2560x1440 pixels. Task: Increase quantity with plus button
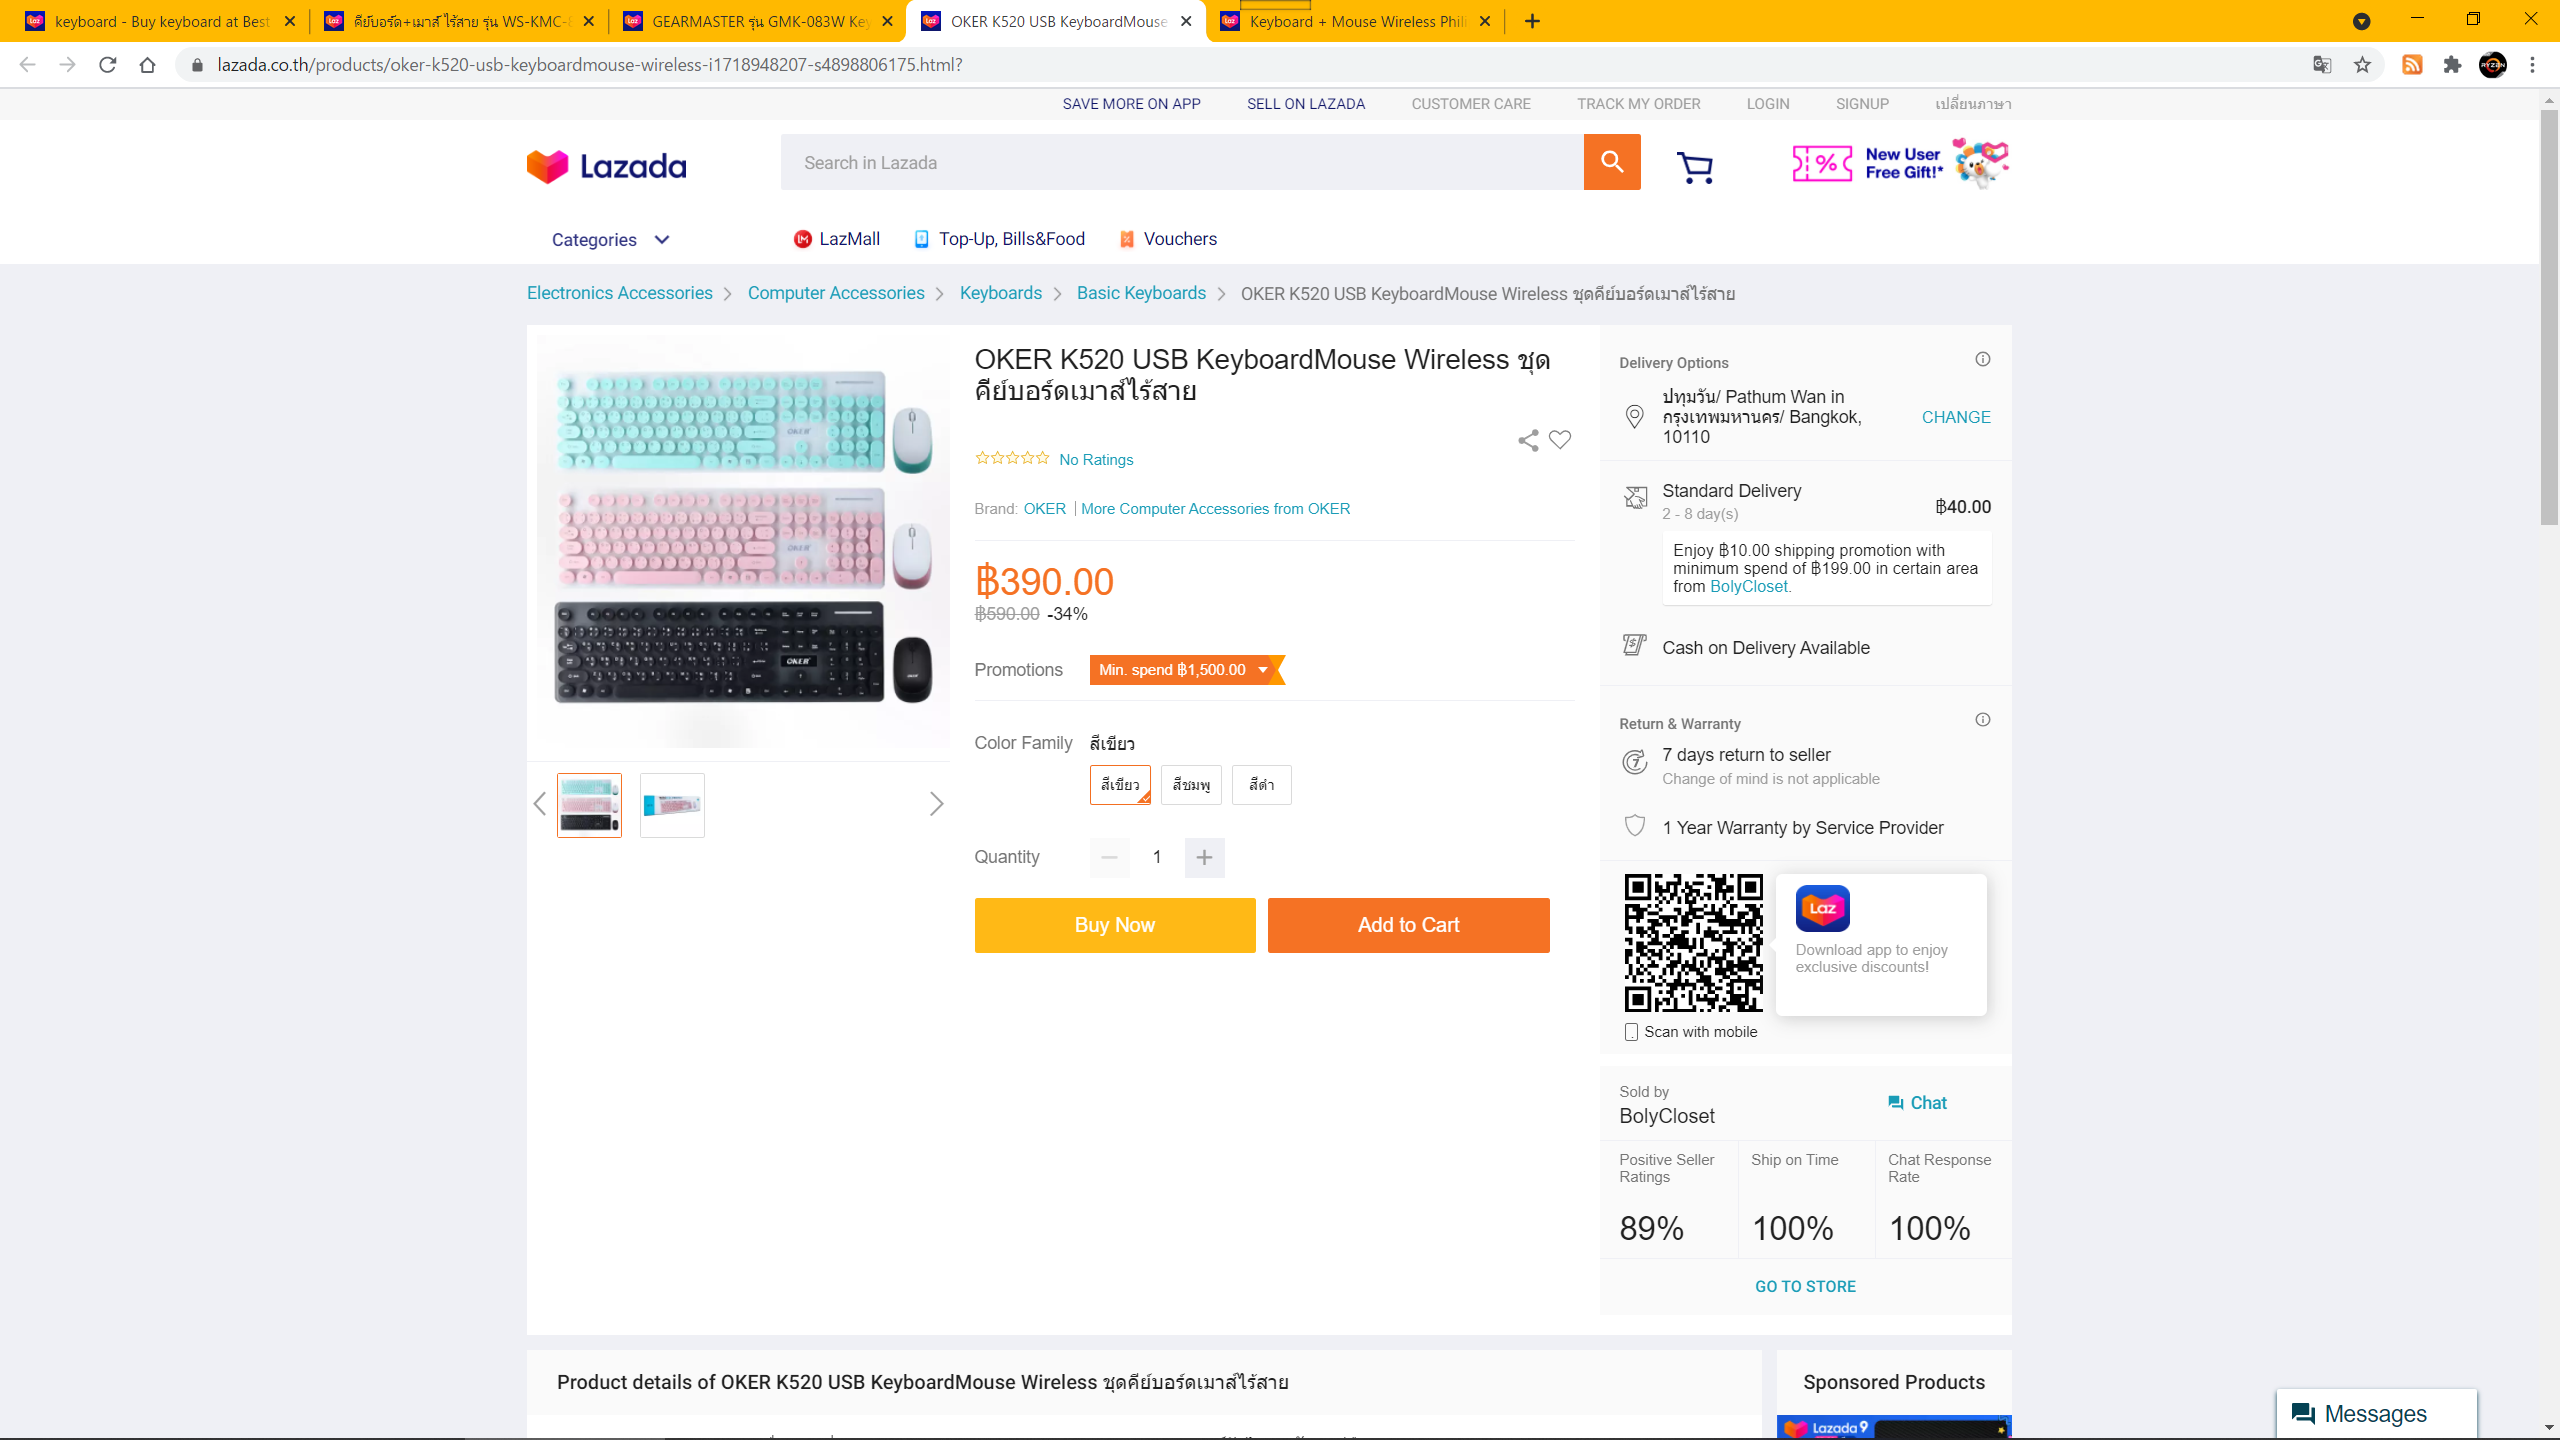(1204, 857)
